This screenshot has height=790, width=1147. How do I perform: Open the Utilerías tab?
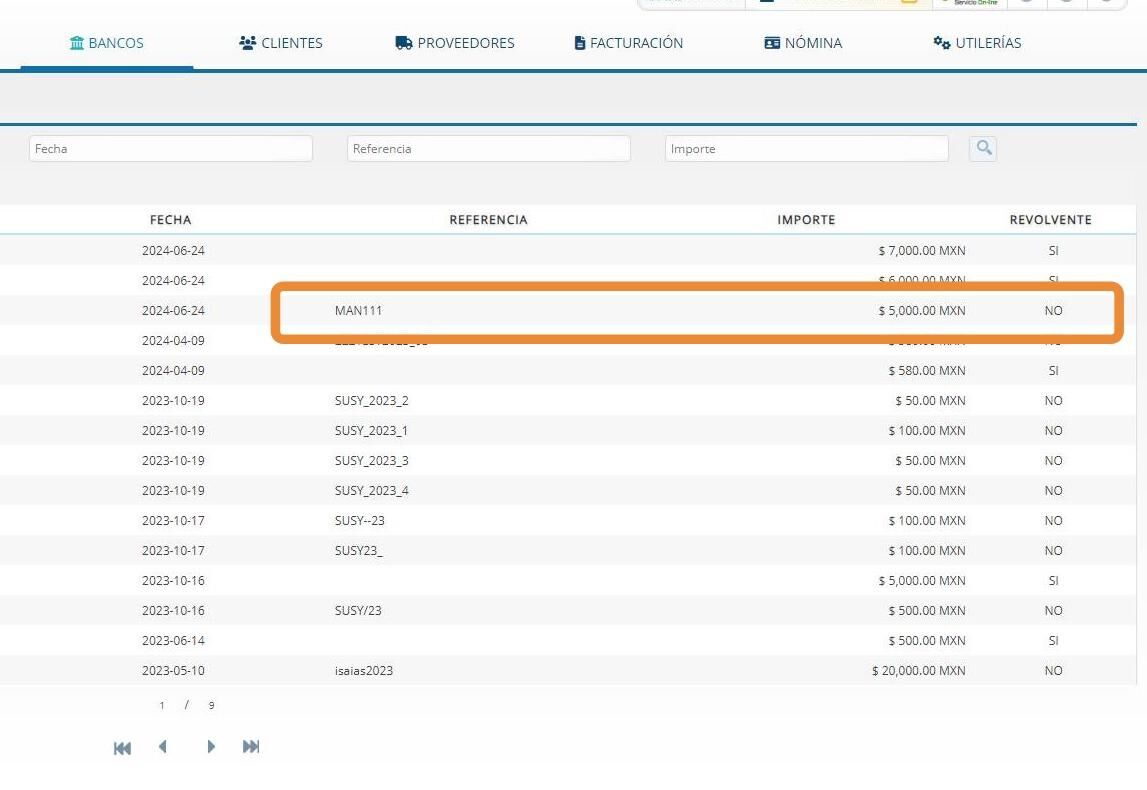point(977,43)
